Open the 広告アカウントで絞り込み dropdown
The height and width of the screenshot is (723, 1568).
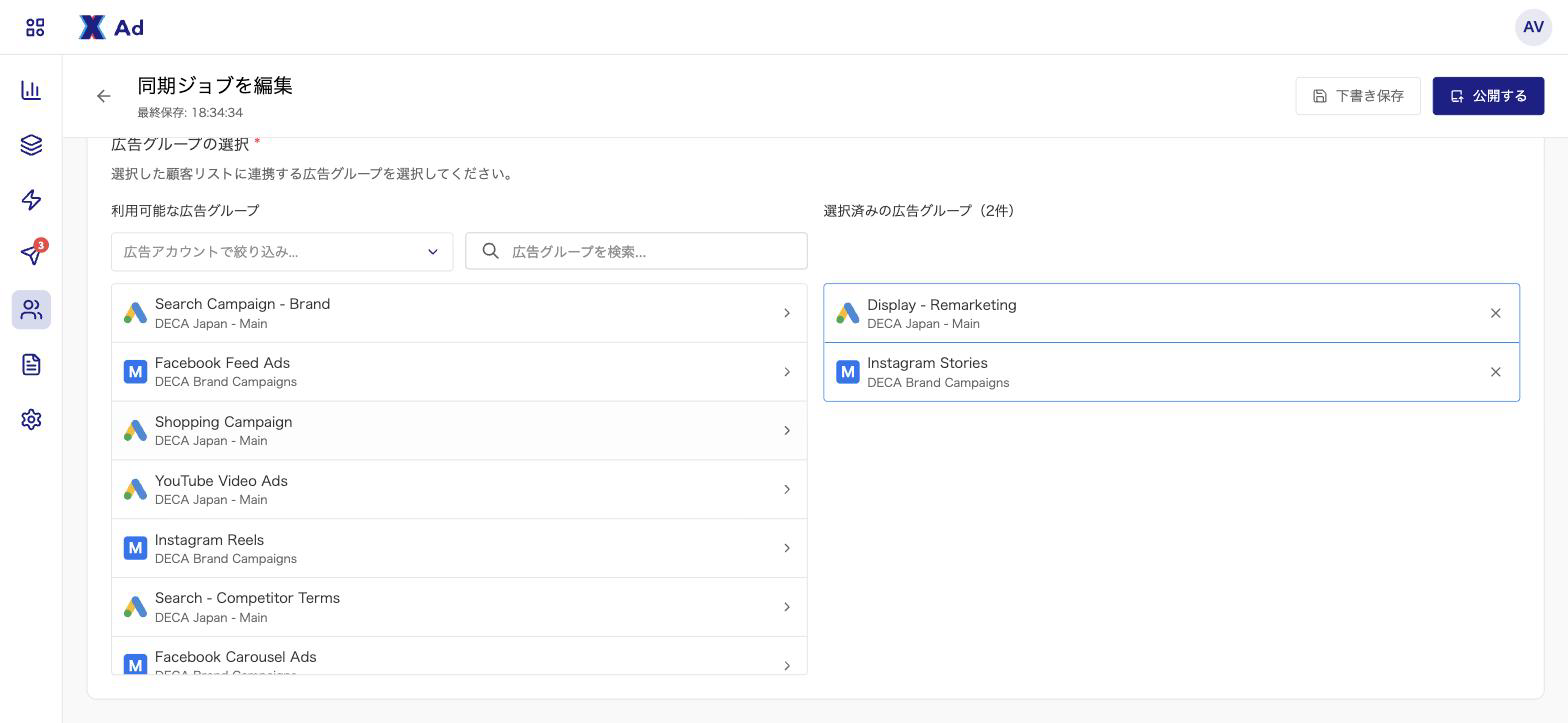[282, 251]
